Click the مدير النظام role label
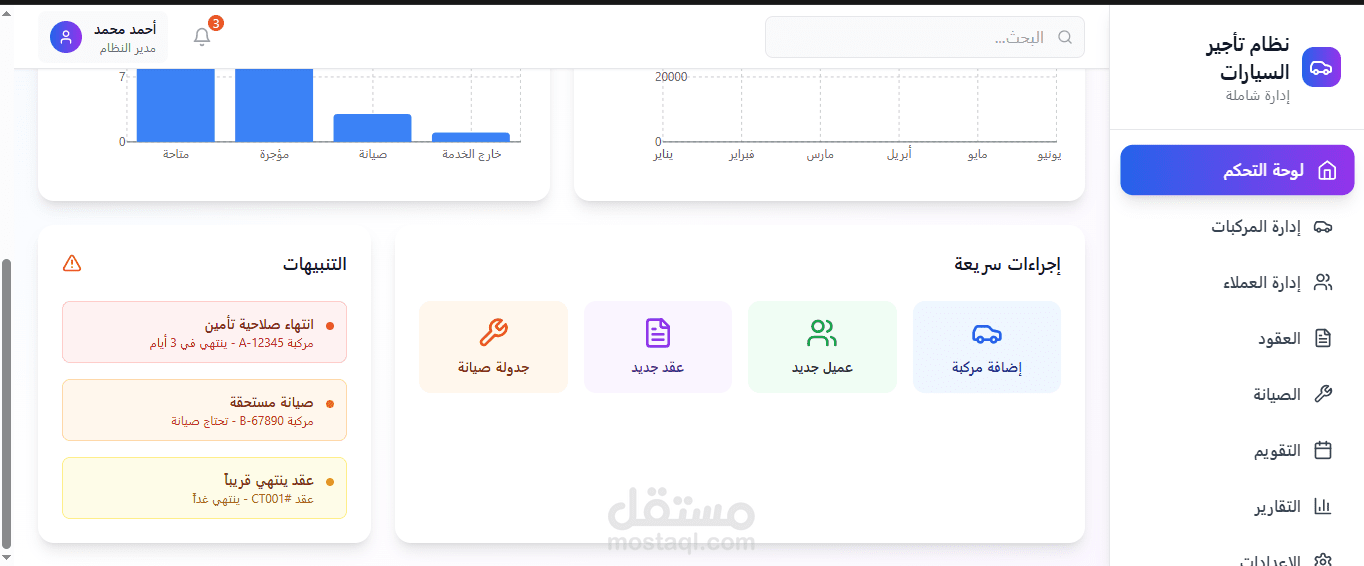The image size is (1364, 566). 127,47
